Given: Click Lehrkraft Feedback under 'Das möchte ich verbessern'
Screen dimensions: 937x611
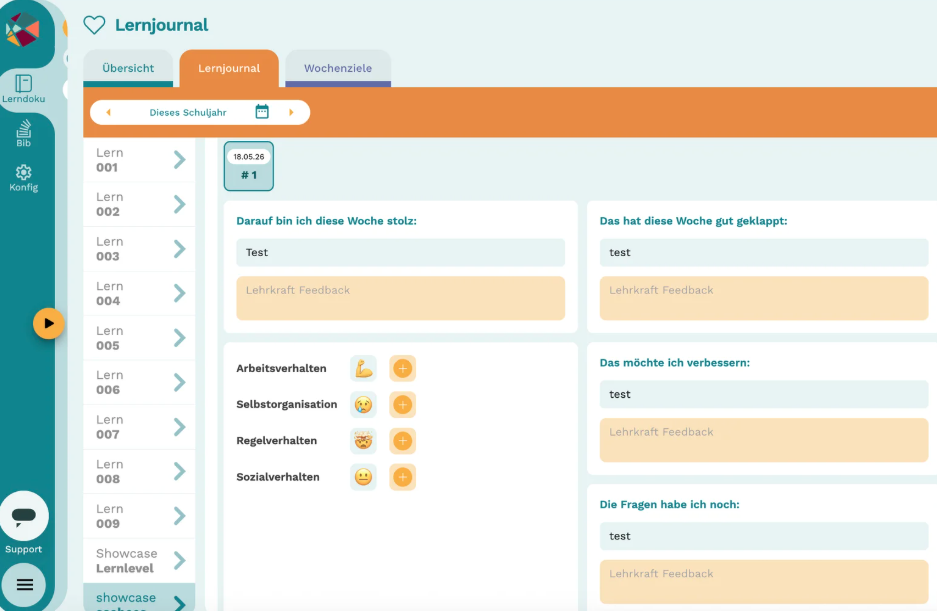Looking at the screenshot, I should point(764,439).
